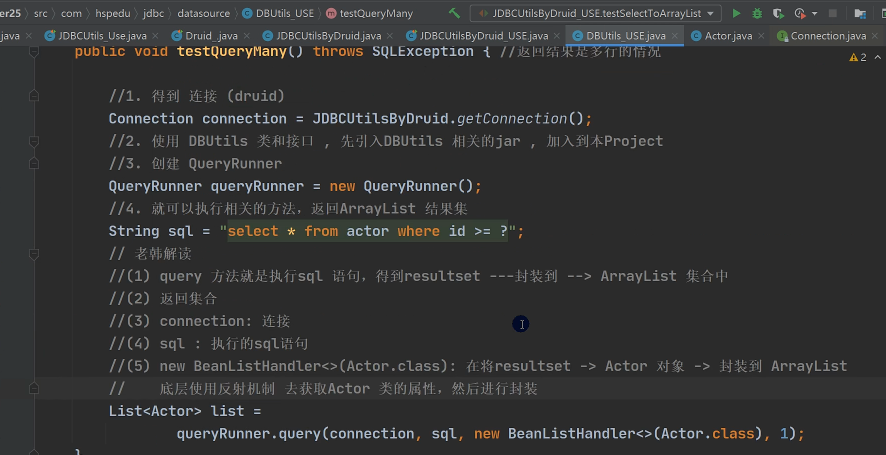
Task: Click the src breadcrumb
Action: pyautogui.click(x=41, y=13)
